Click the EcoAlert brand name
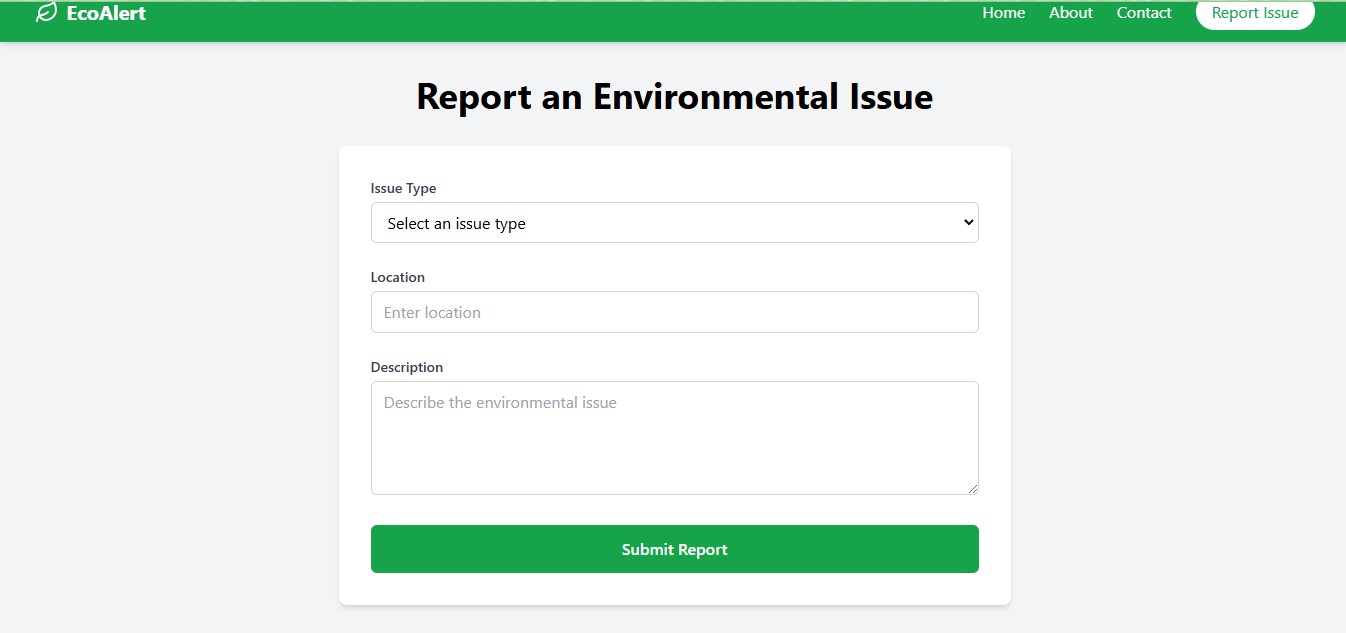 point(106,13)
